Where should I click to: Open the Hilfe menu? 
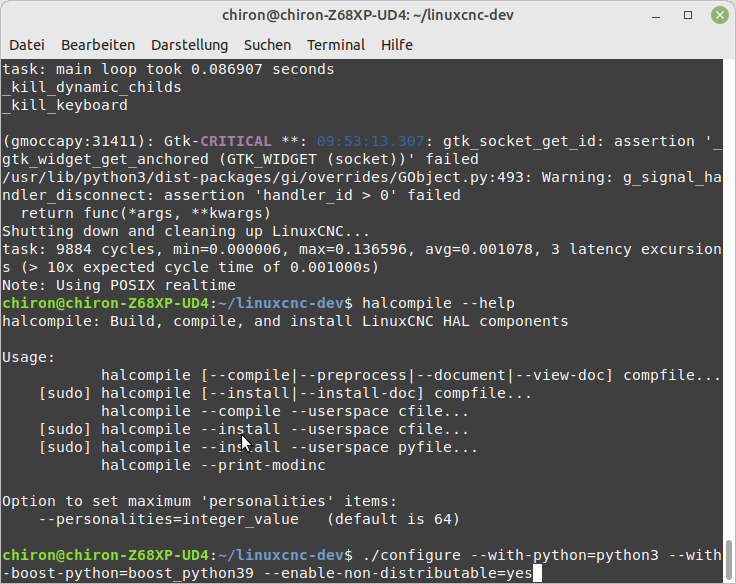tap(397, 45)
